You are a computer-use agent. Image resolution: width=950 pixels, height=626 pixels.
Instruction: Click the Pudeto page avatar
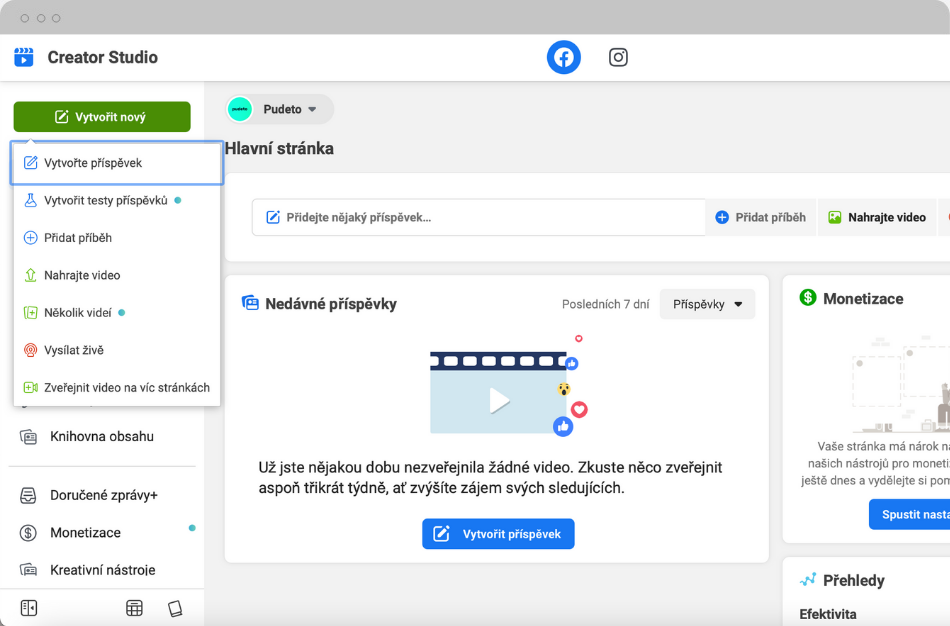pos(240,109)
